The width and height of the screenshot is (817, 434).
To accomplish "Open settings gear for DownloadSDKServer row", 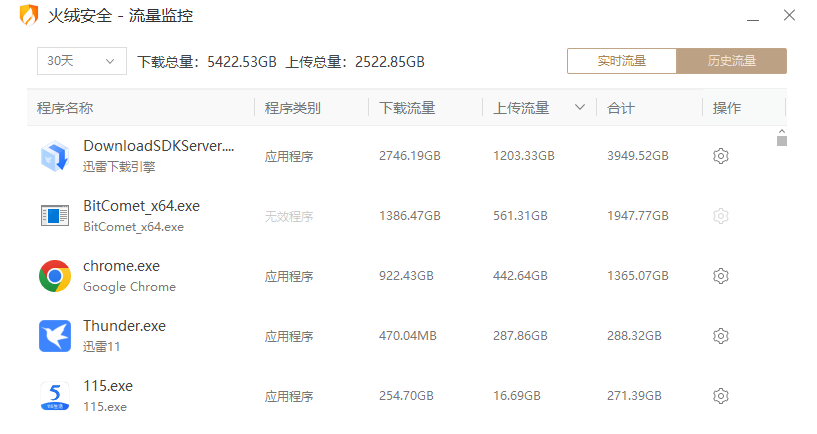I will point(721,156).
